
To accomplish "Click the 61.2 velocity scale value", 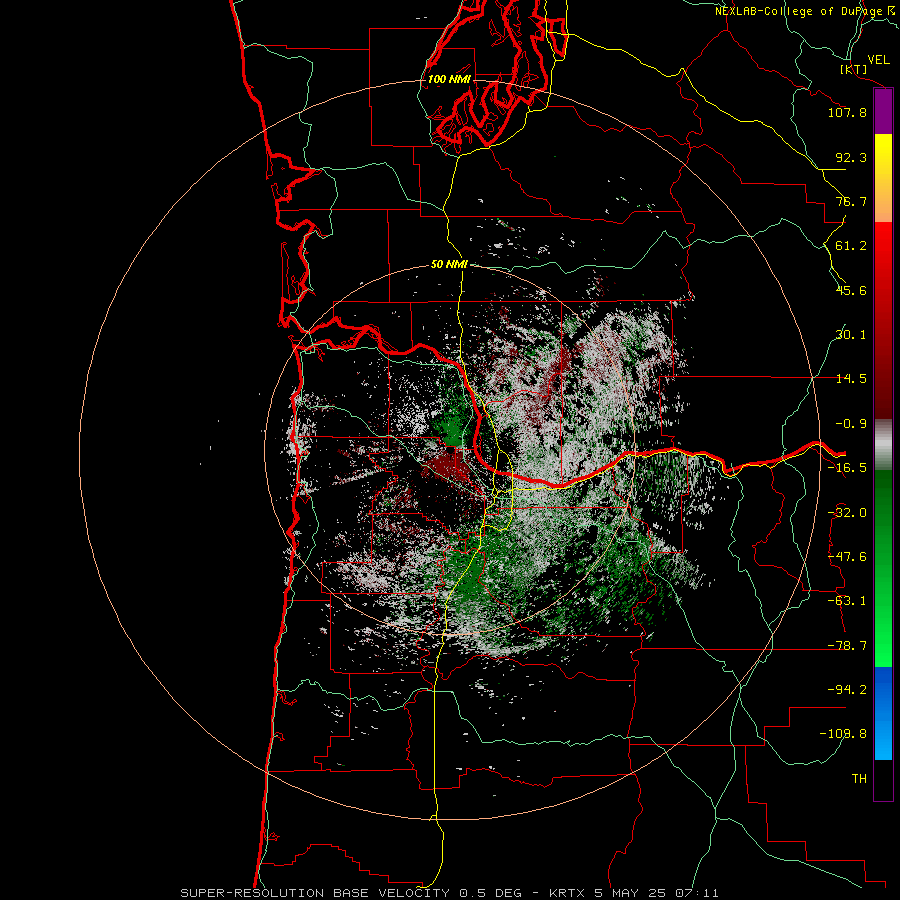I will point(851,246).
